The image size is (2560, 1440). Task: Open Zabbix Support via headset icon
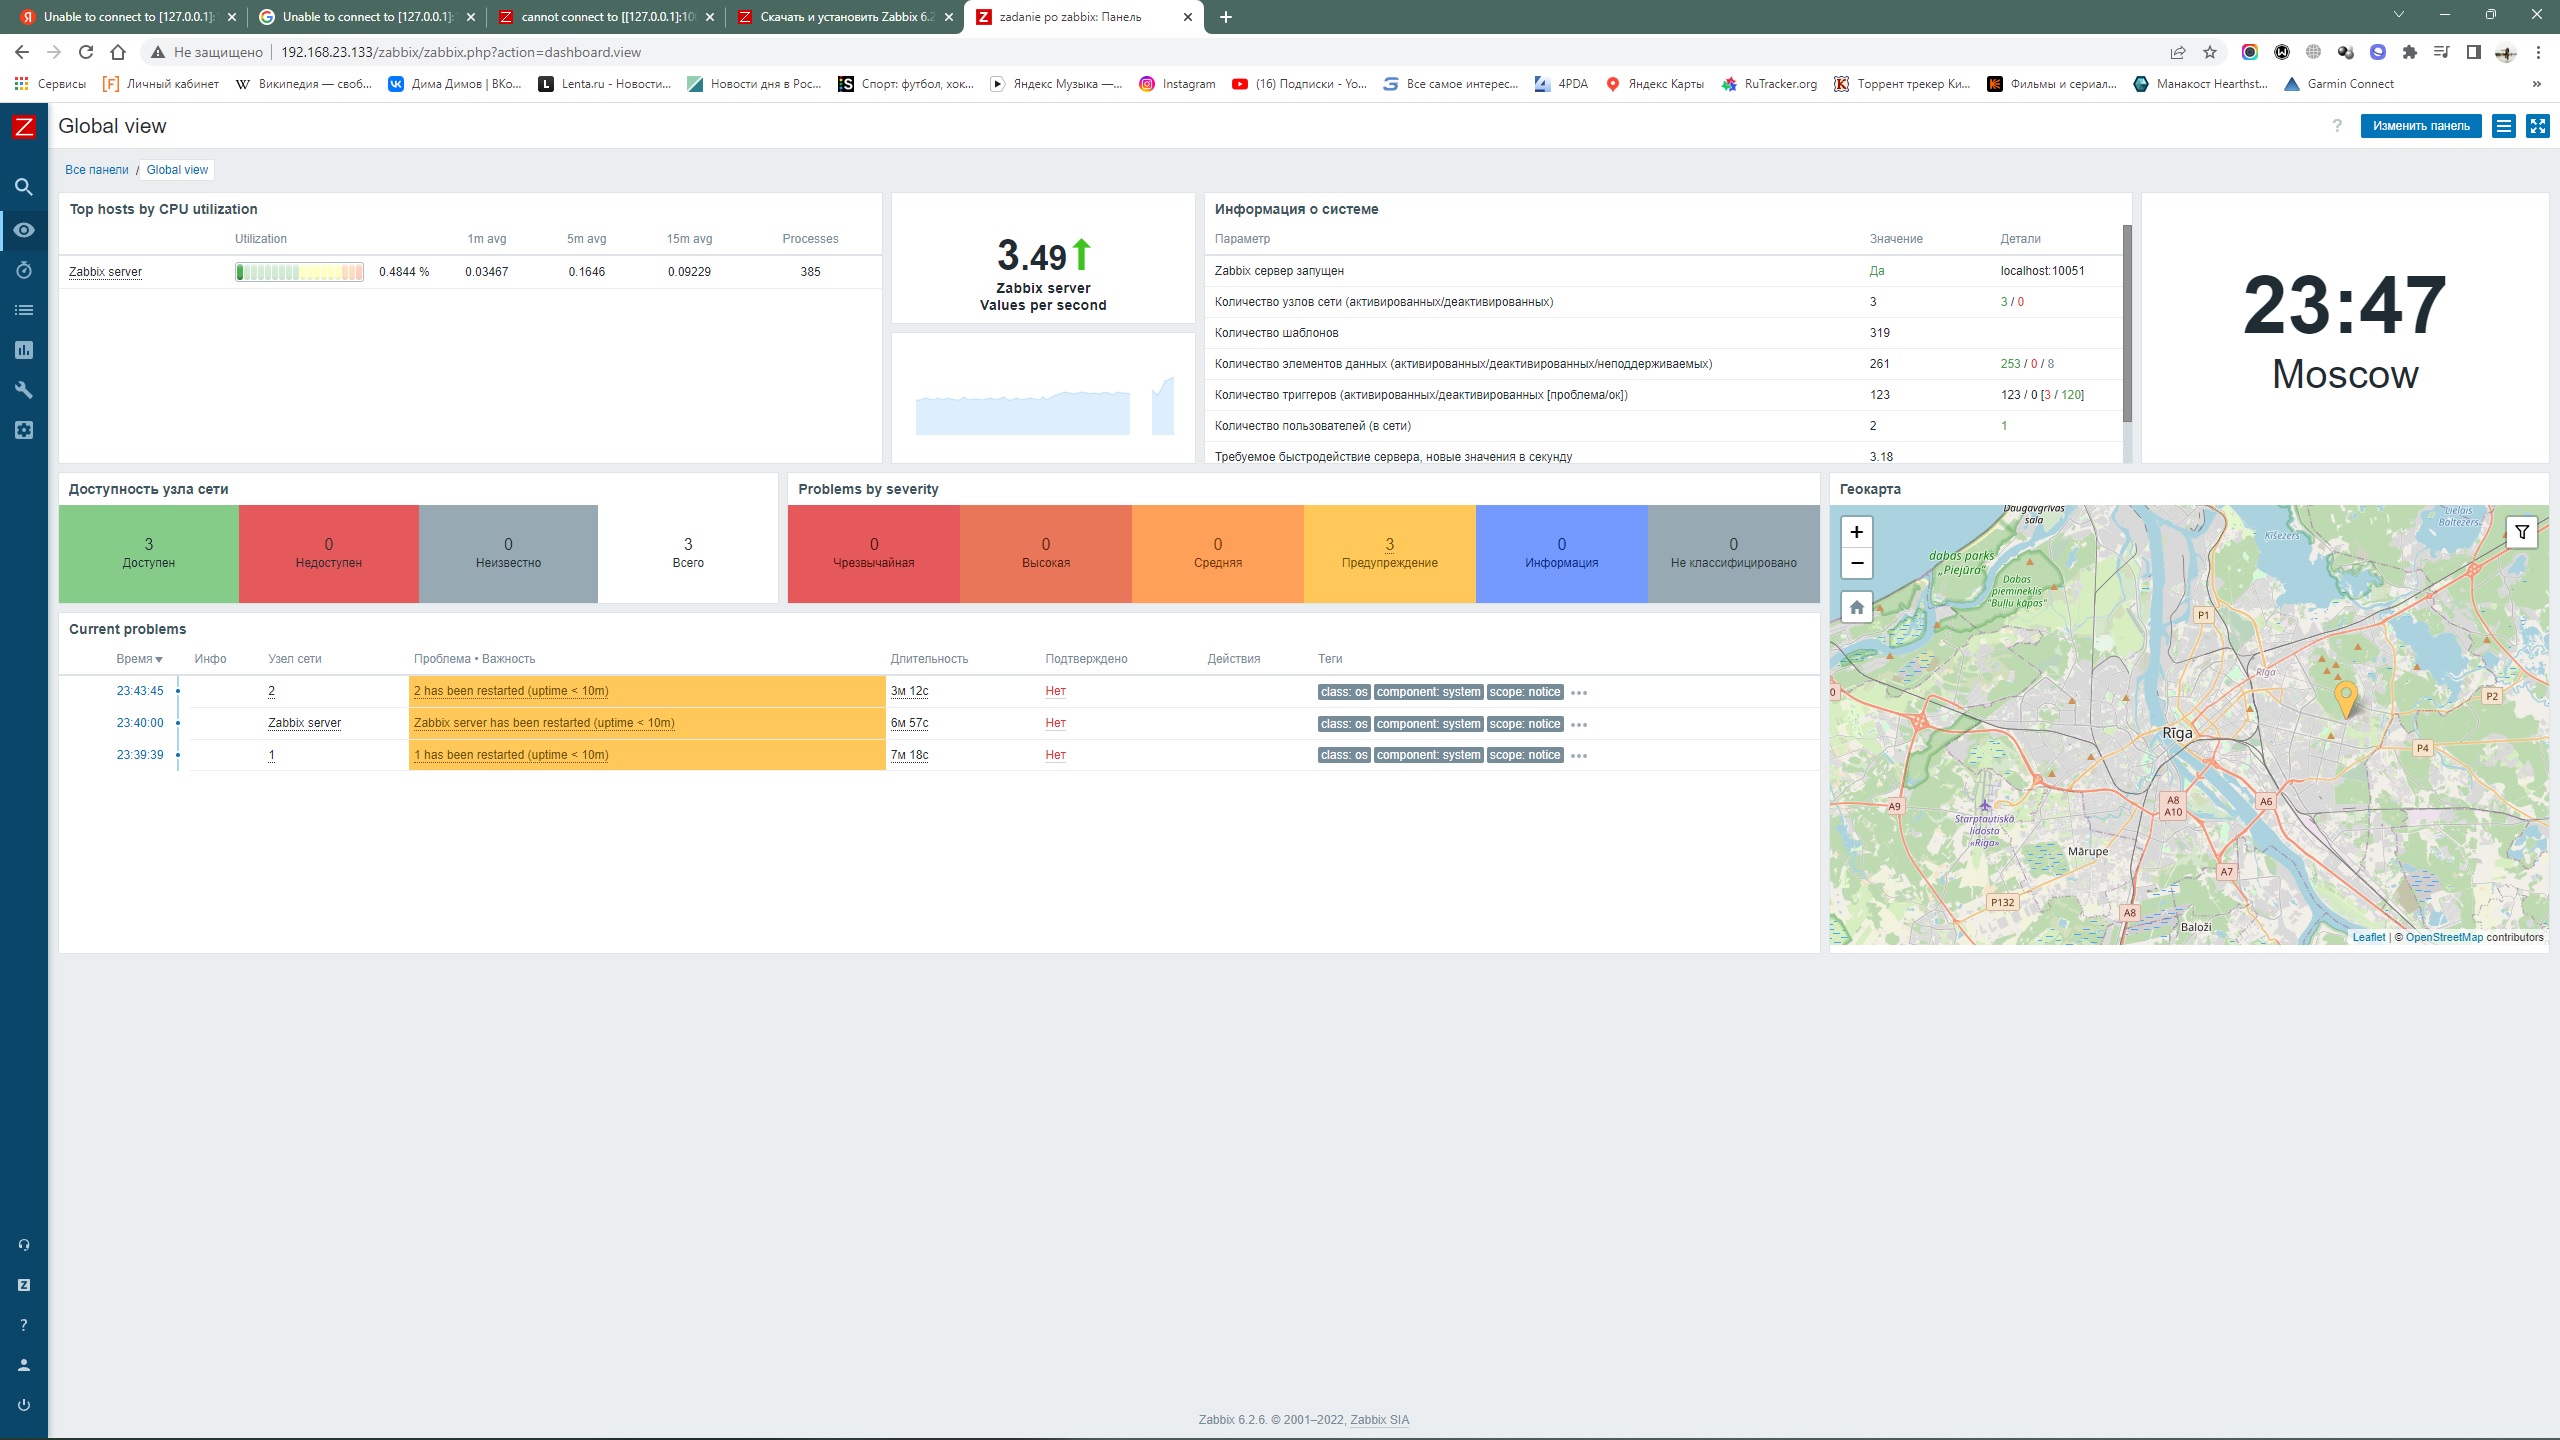pos(24,1244)
